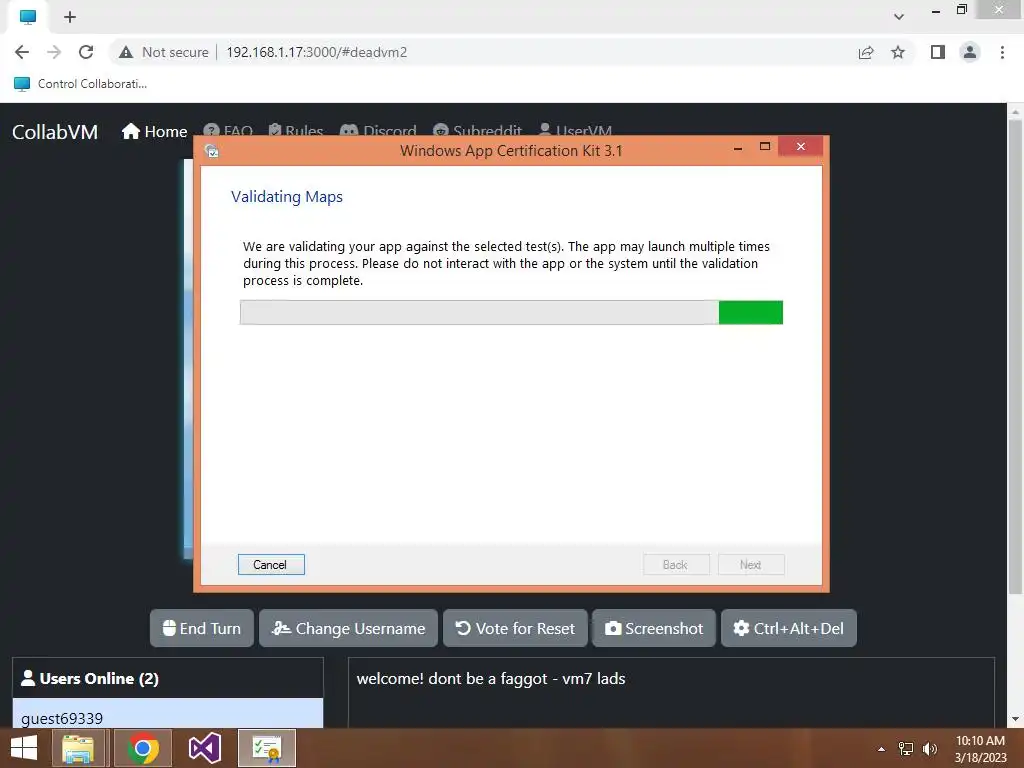Send Ctrl+Alt+Del to the VM

pos(789,628)
